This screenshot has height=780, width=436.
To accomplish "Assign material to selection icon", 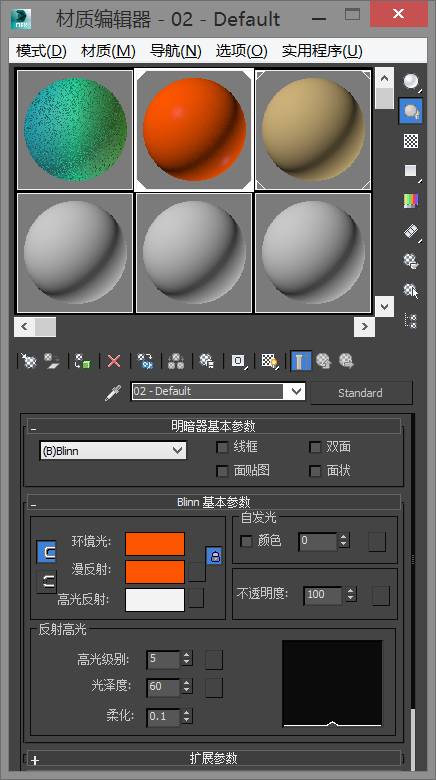I will [x=82, y=361].
